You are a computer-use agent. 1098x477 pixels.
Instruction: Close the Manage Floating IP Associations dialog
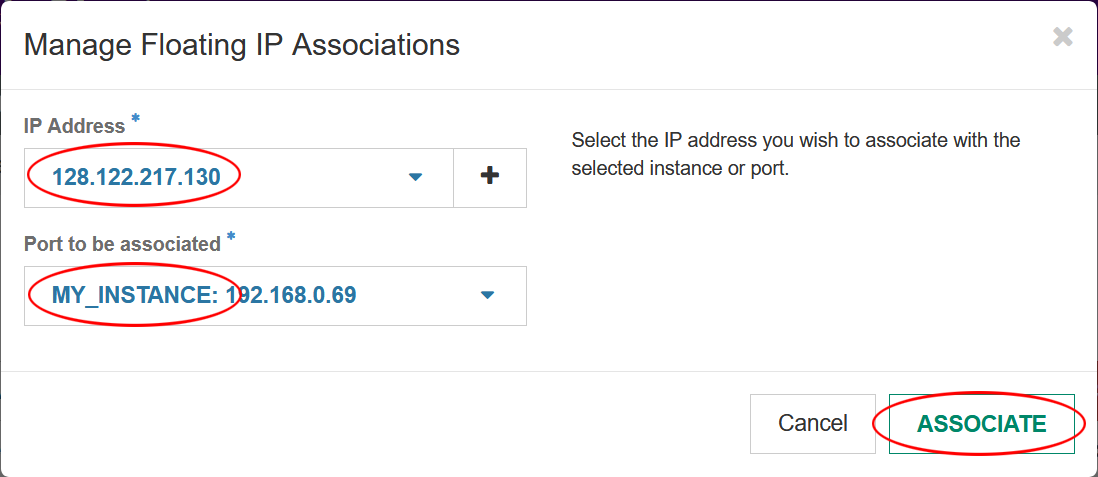coord(1062,38)
